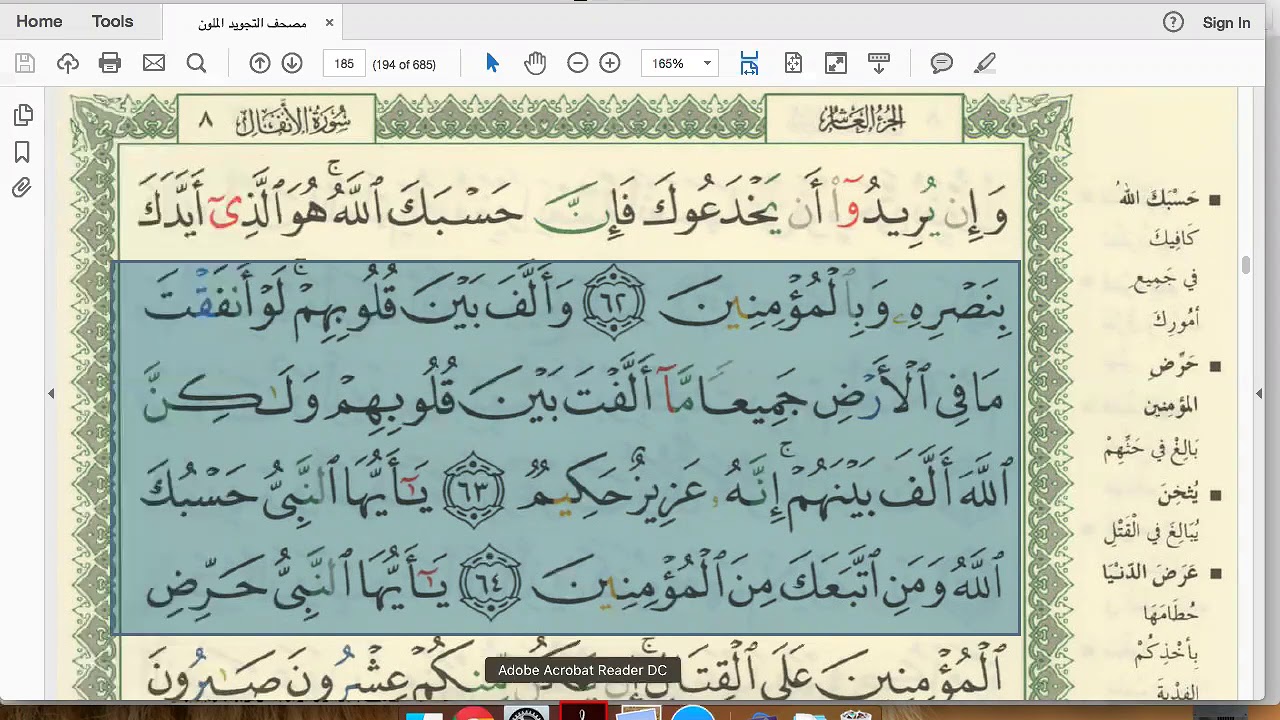Open System Preferences from the Dock
The image size is (1280, 720).
tap(527, 714)
